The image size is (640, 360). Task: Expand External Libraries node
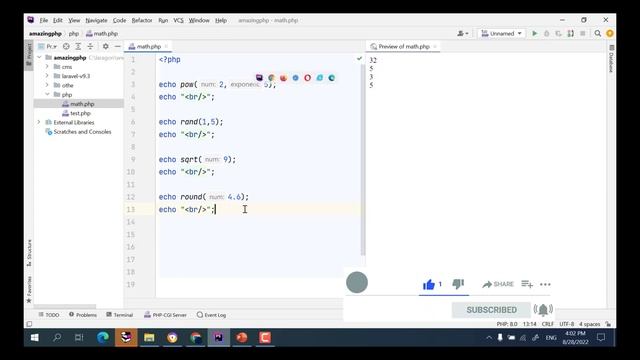point(39,122)
